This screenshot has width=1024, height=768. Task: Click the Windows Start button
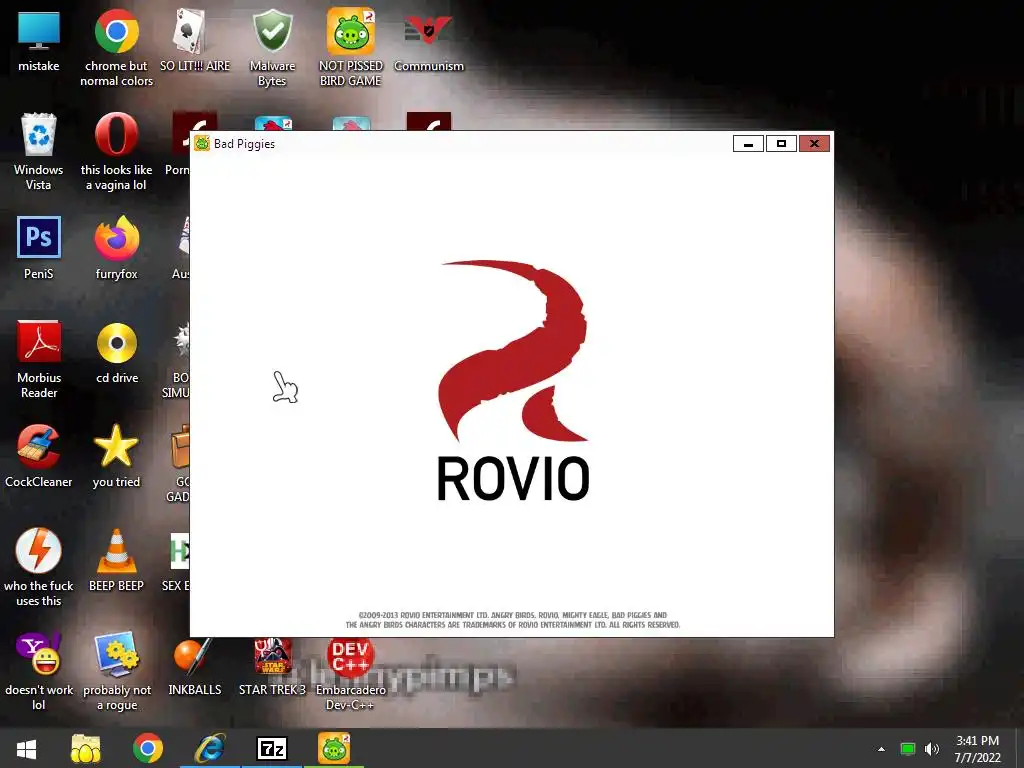tap(27, 749)
